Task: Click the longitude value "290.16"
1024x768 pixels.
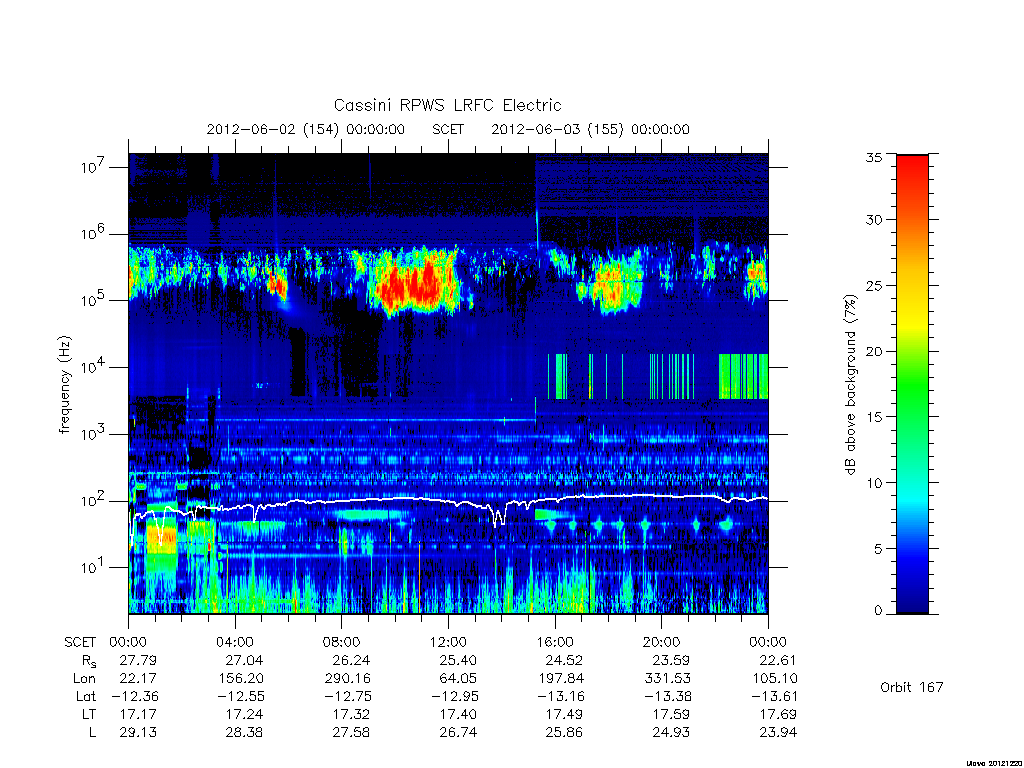Action: coord(347,679)
